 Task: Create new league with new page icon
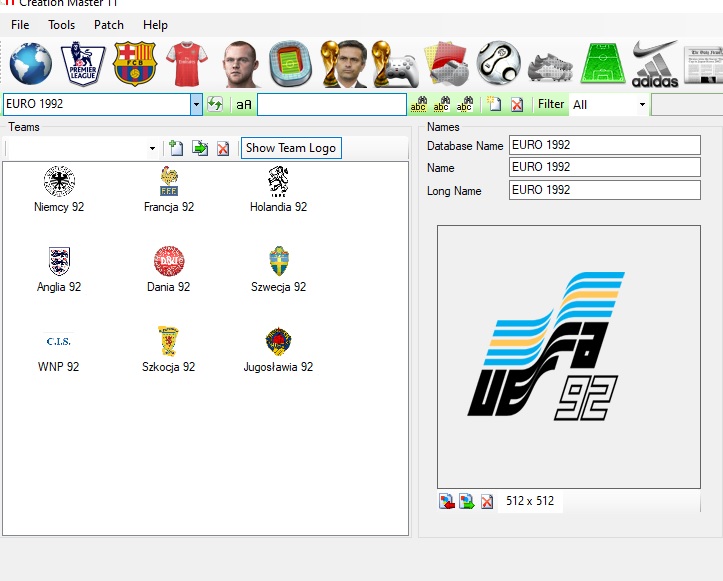[494, 104]
